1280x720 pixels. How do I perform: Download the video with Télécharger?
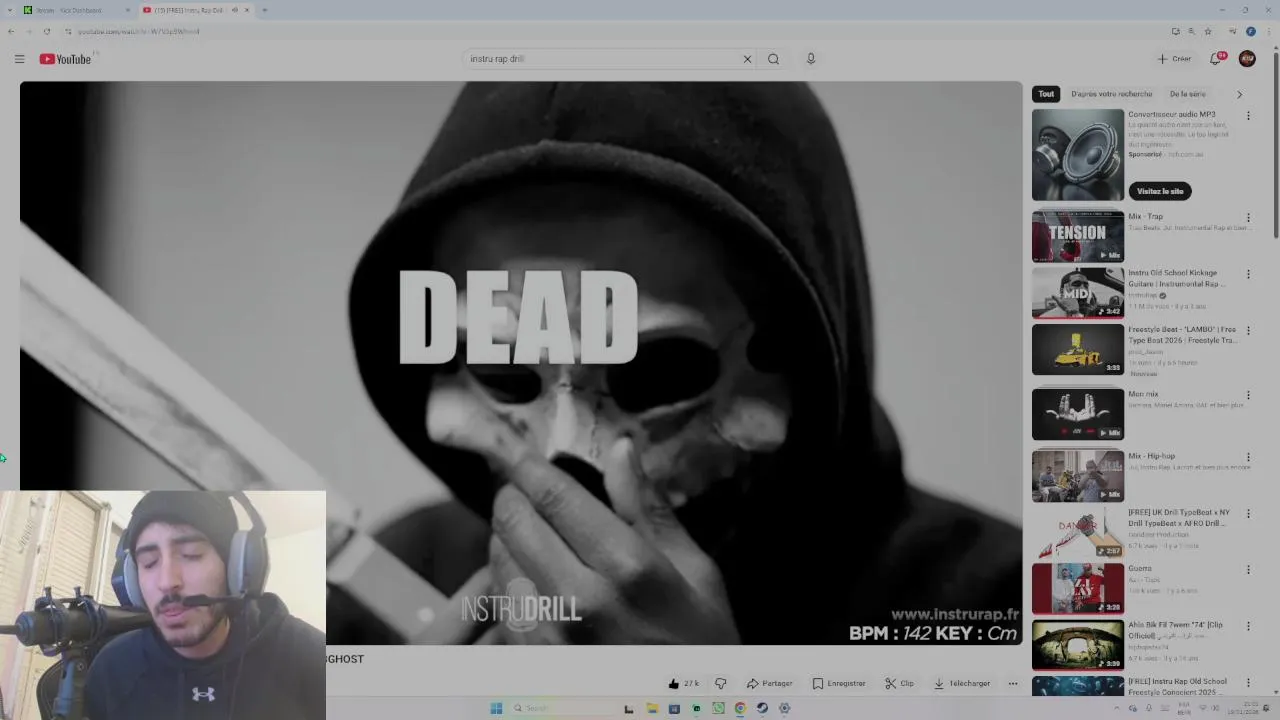(961, 684)
